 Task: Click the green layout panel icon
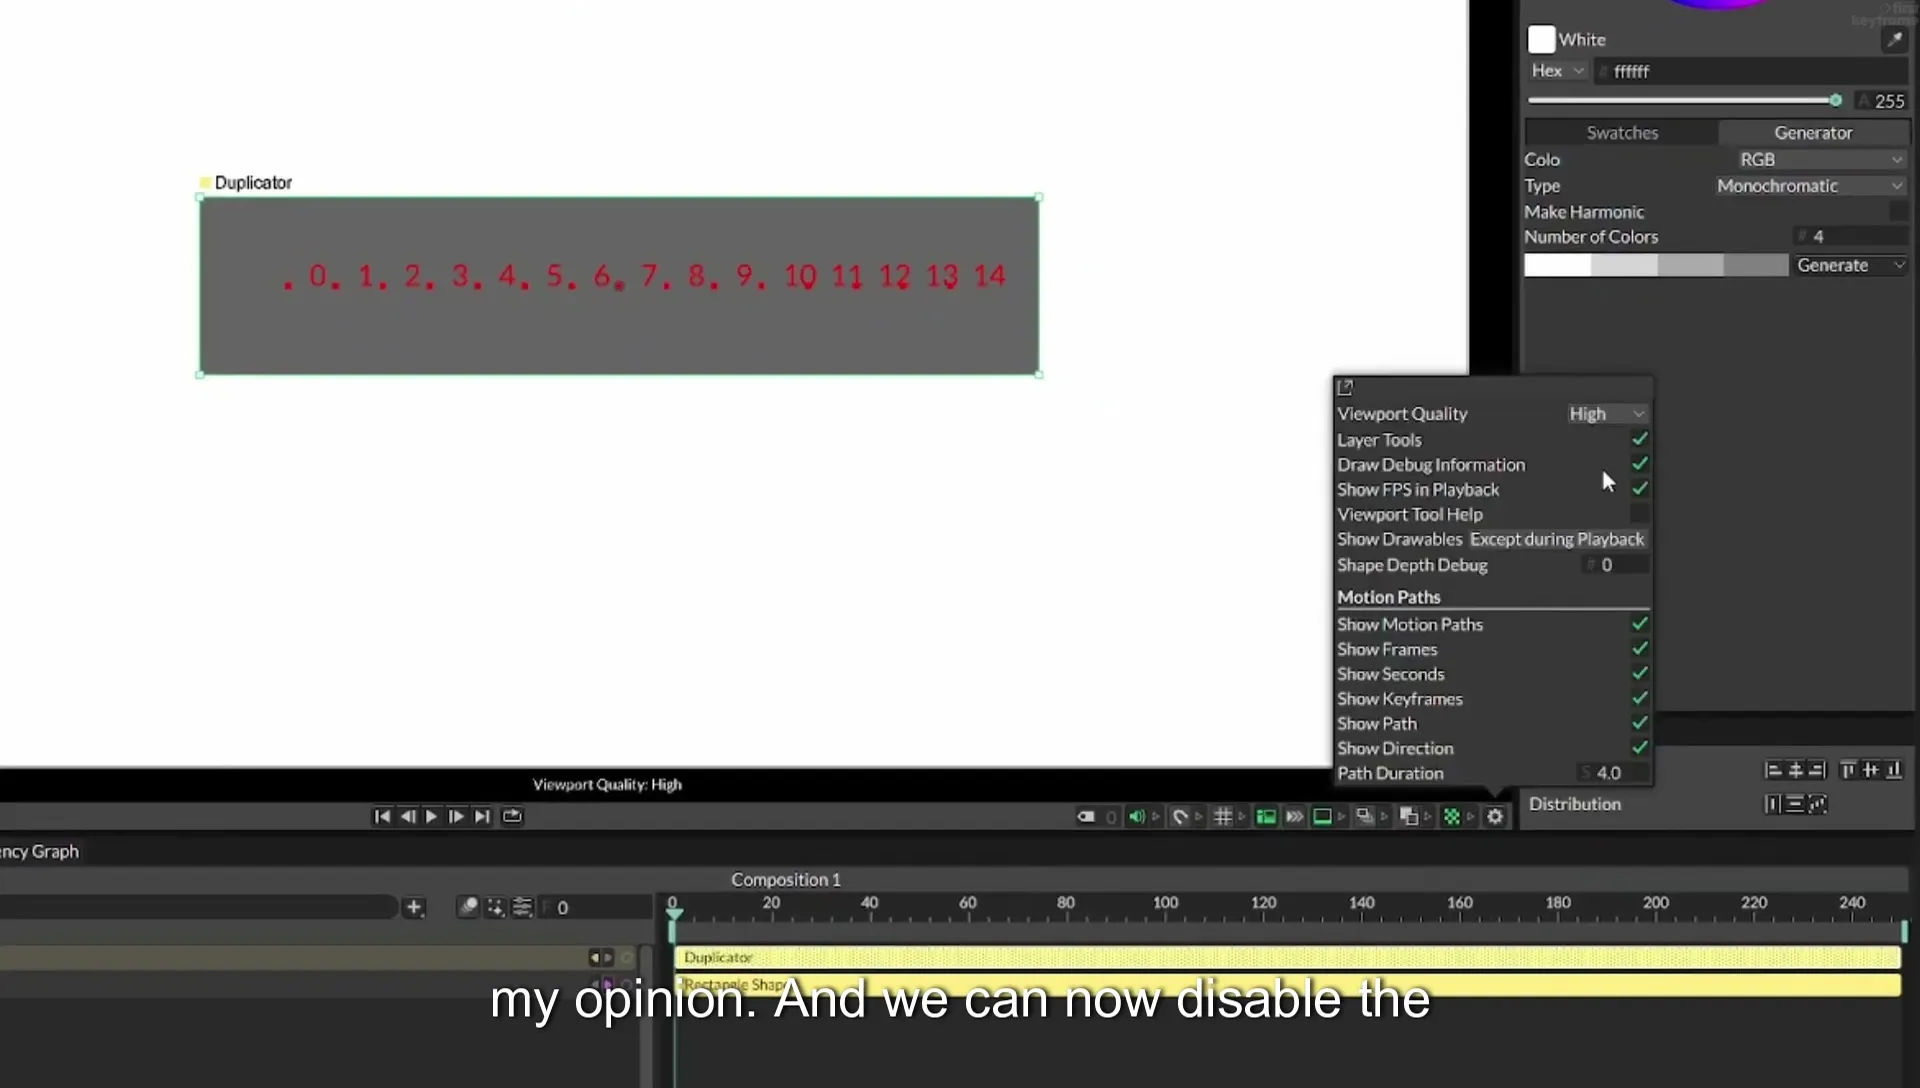[x=1266, y=817]
